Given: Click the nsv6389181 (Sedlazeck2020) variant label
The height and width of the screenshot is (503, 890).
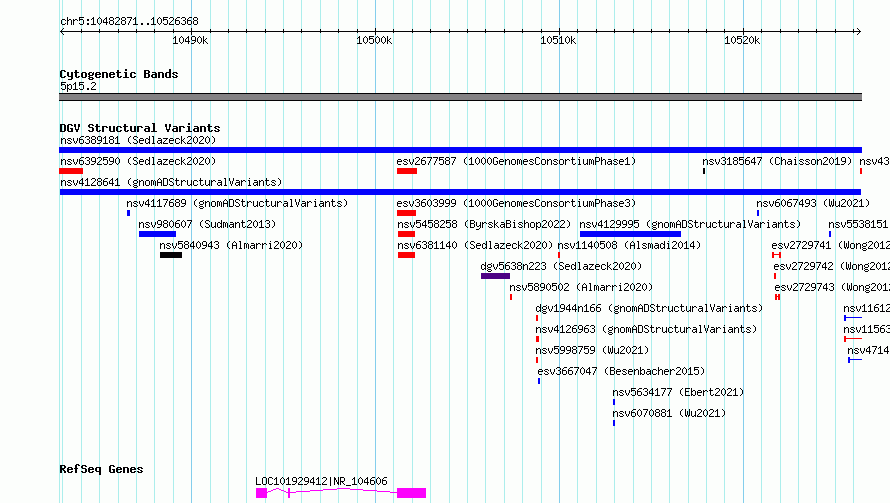Looking at the screenshot, I should click(x=138, y=140).
